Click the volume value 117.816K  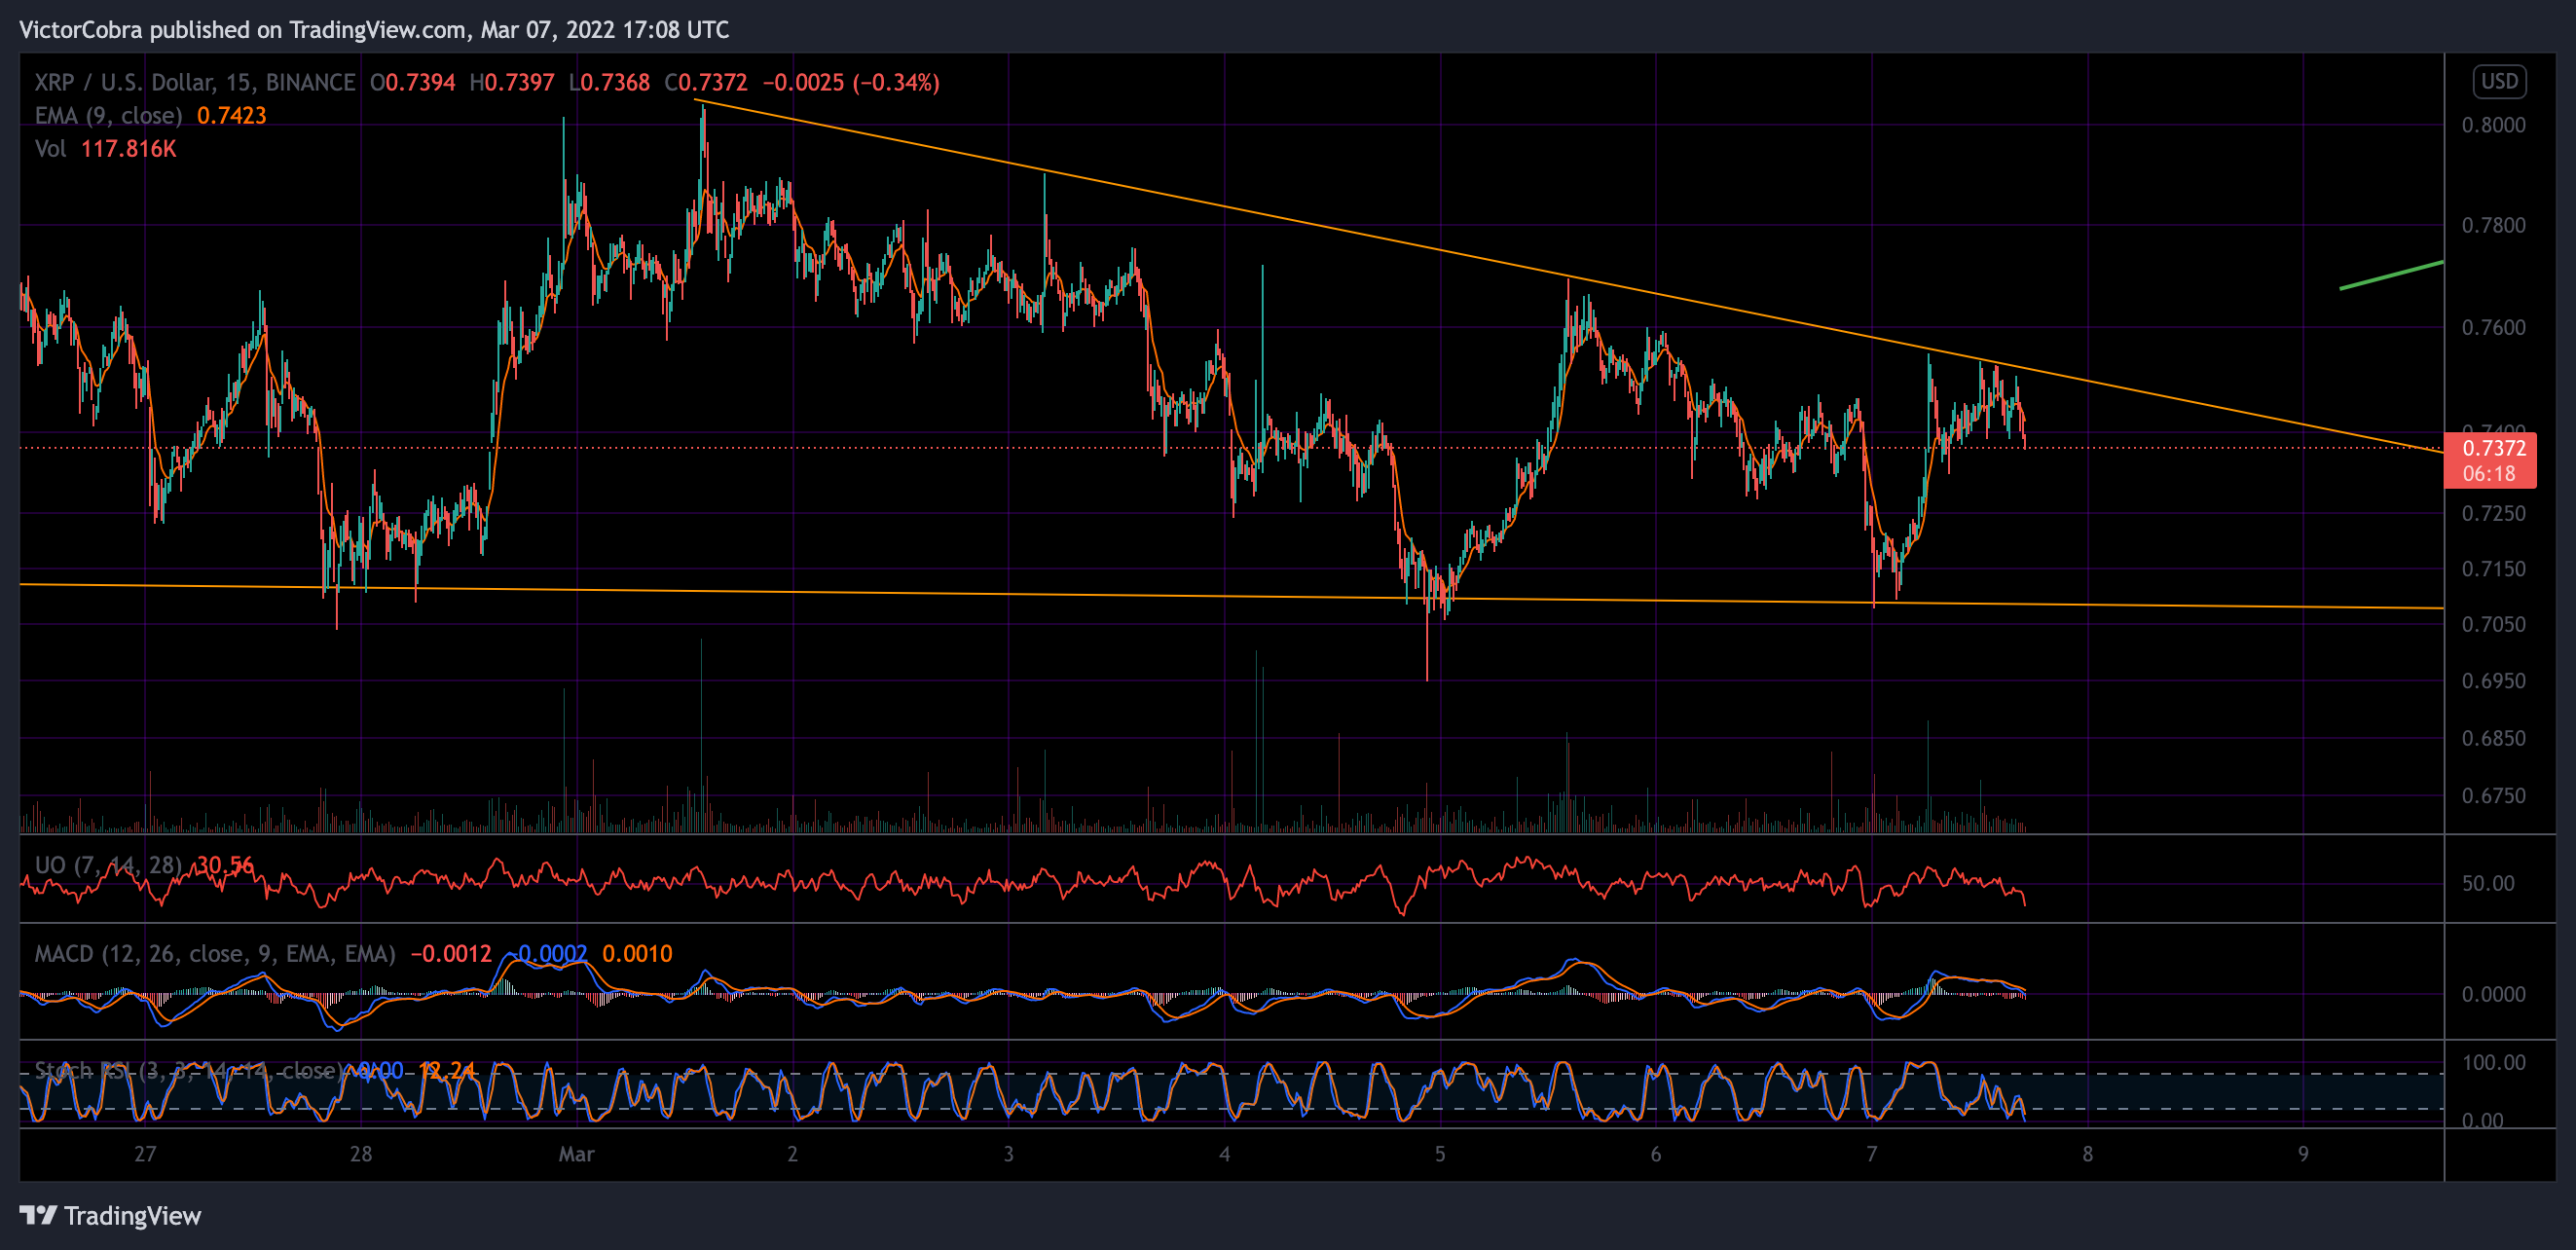point(128,149)
